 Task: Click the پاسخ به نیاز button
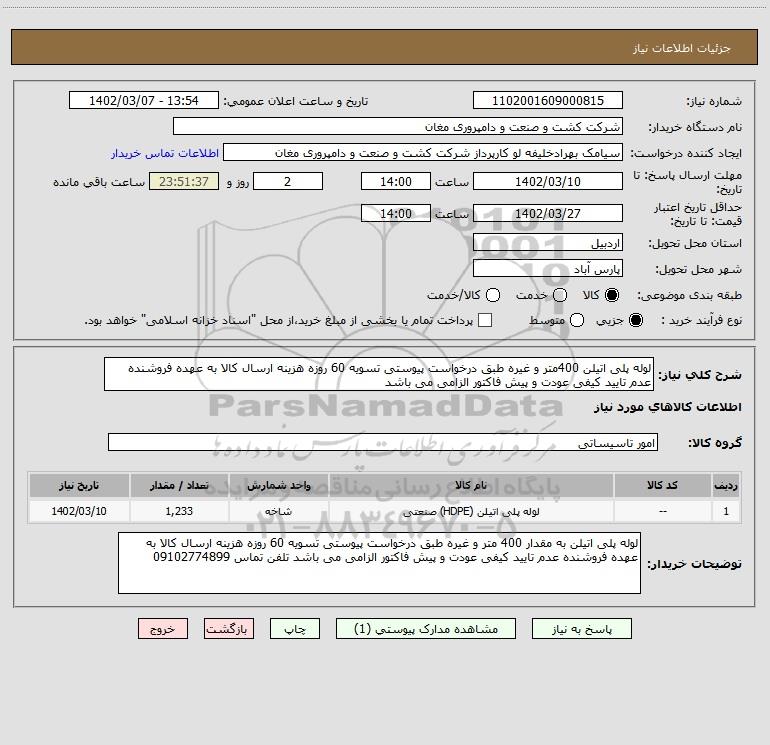point(582,629)
